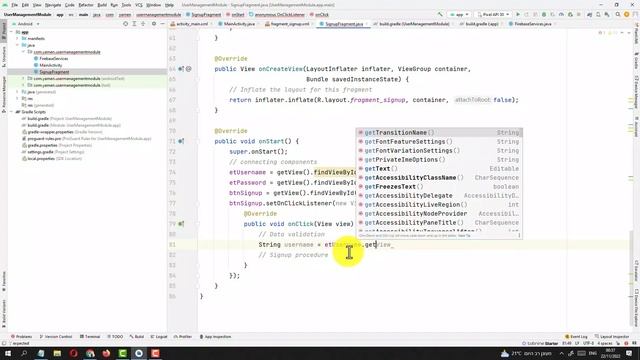The image size is (640, 360).
Task: Open the notification center on taskbar
Action: point(629,353)
